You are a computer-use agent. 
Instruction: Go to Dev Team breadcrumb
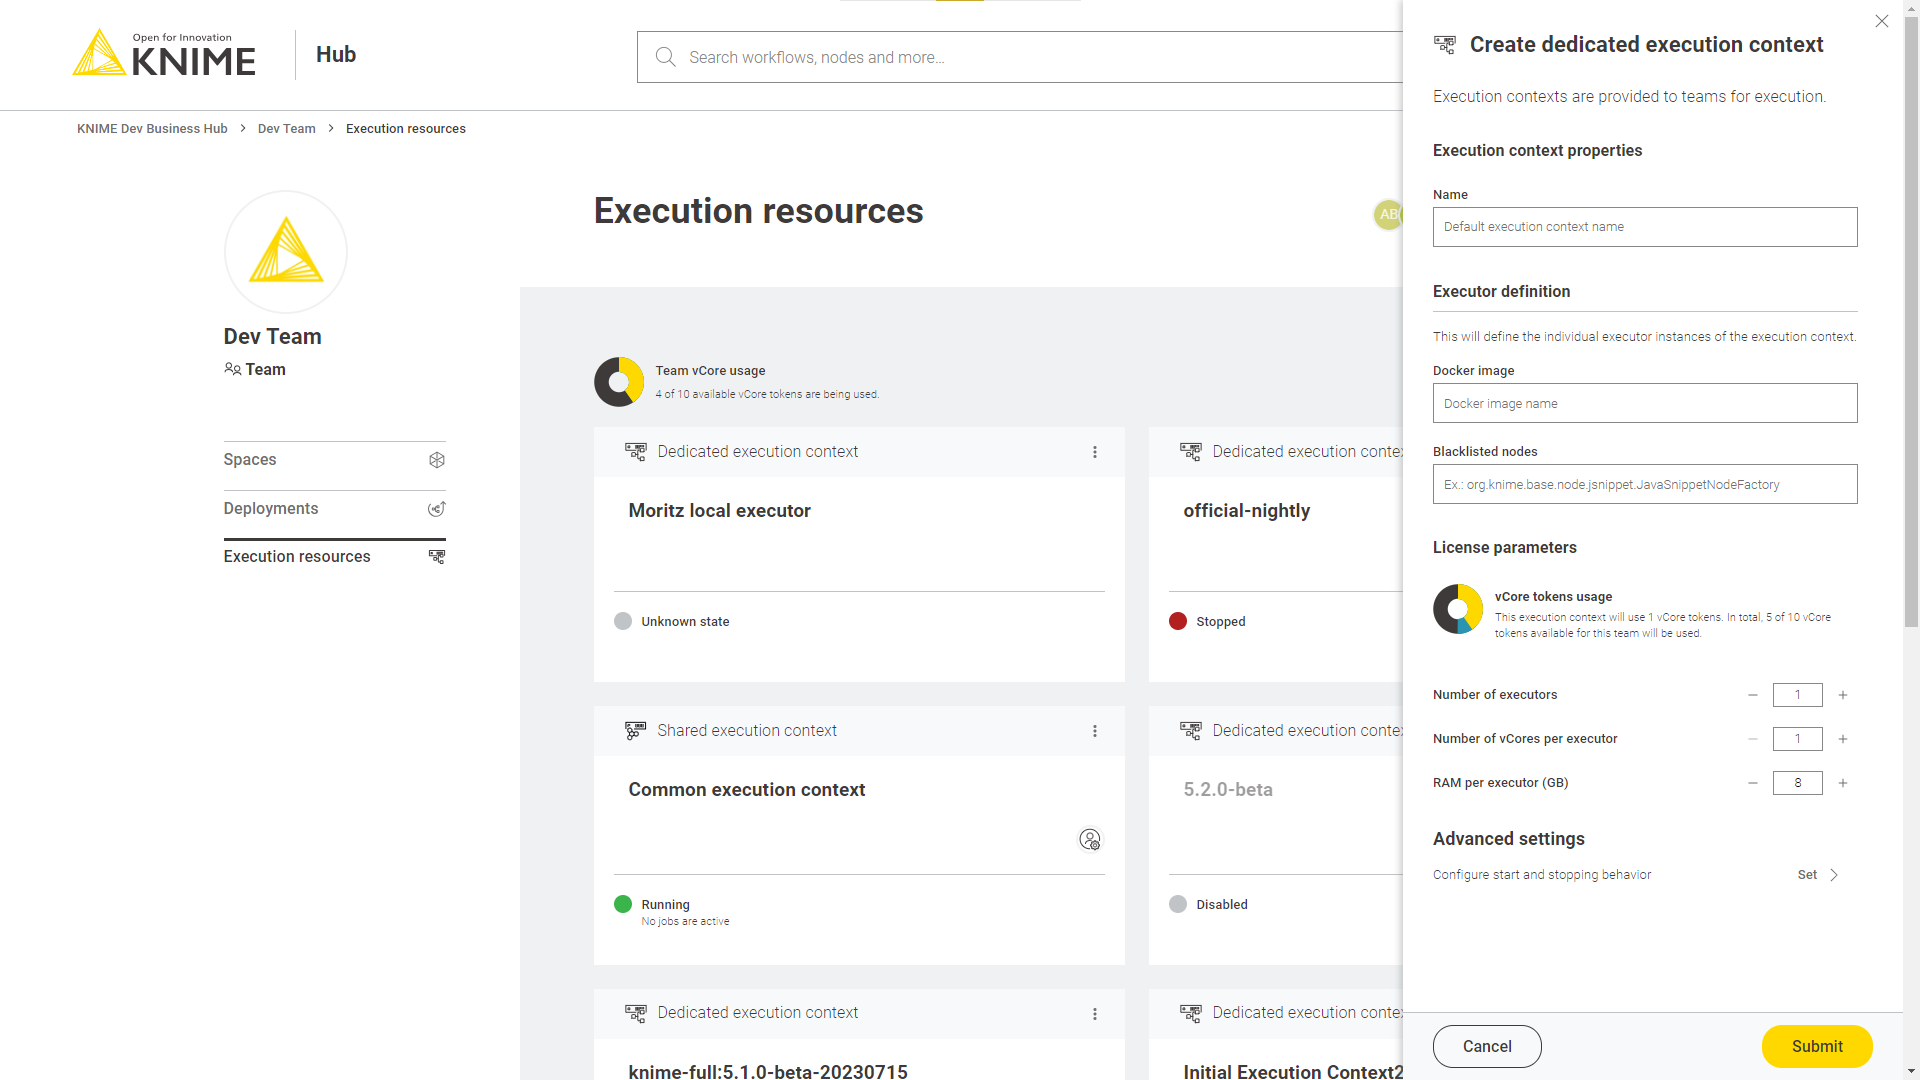287,129
